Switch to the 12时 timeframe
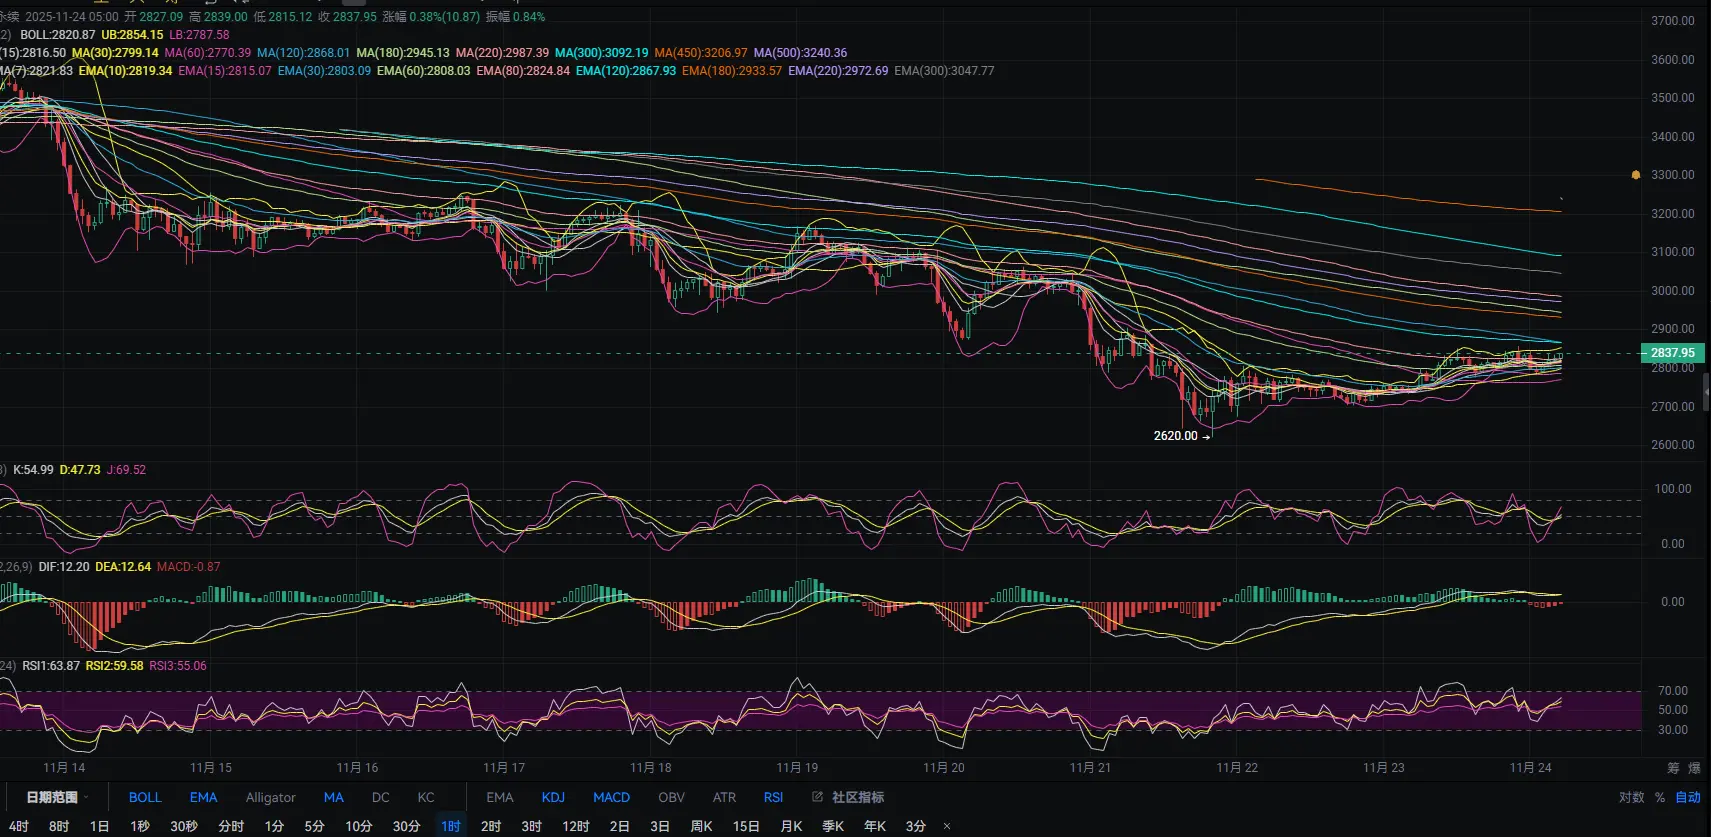The image size is (1711, 837). [x=576, y=826]
